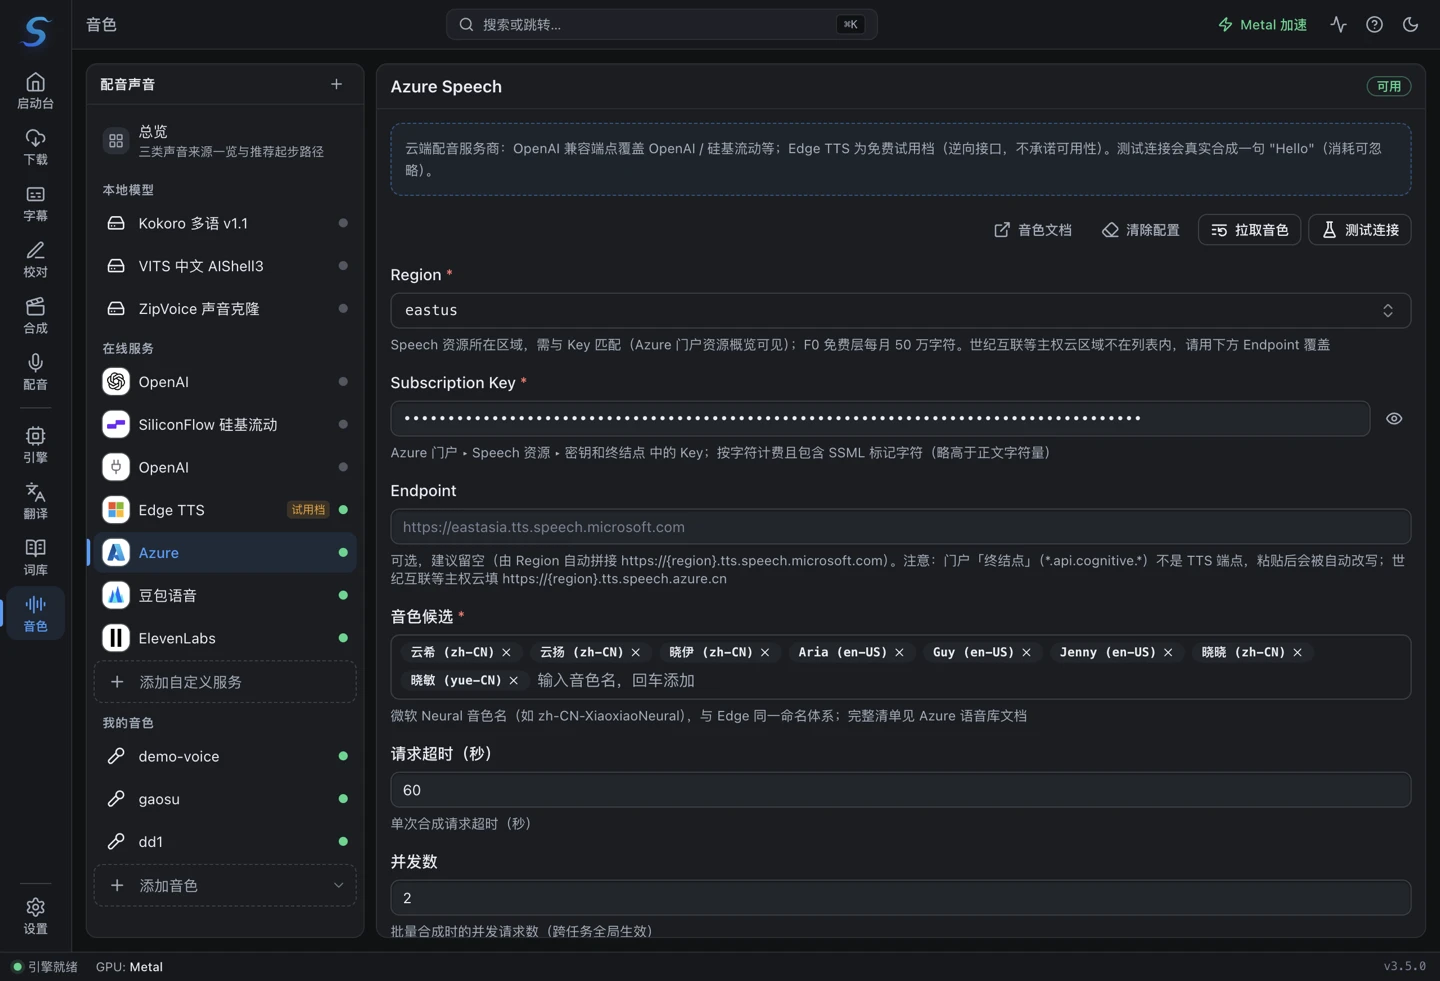The height and width of the screenshot is (981, 1440).
Task: Select dd1 voice entry
Action: (225, 842)
